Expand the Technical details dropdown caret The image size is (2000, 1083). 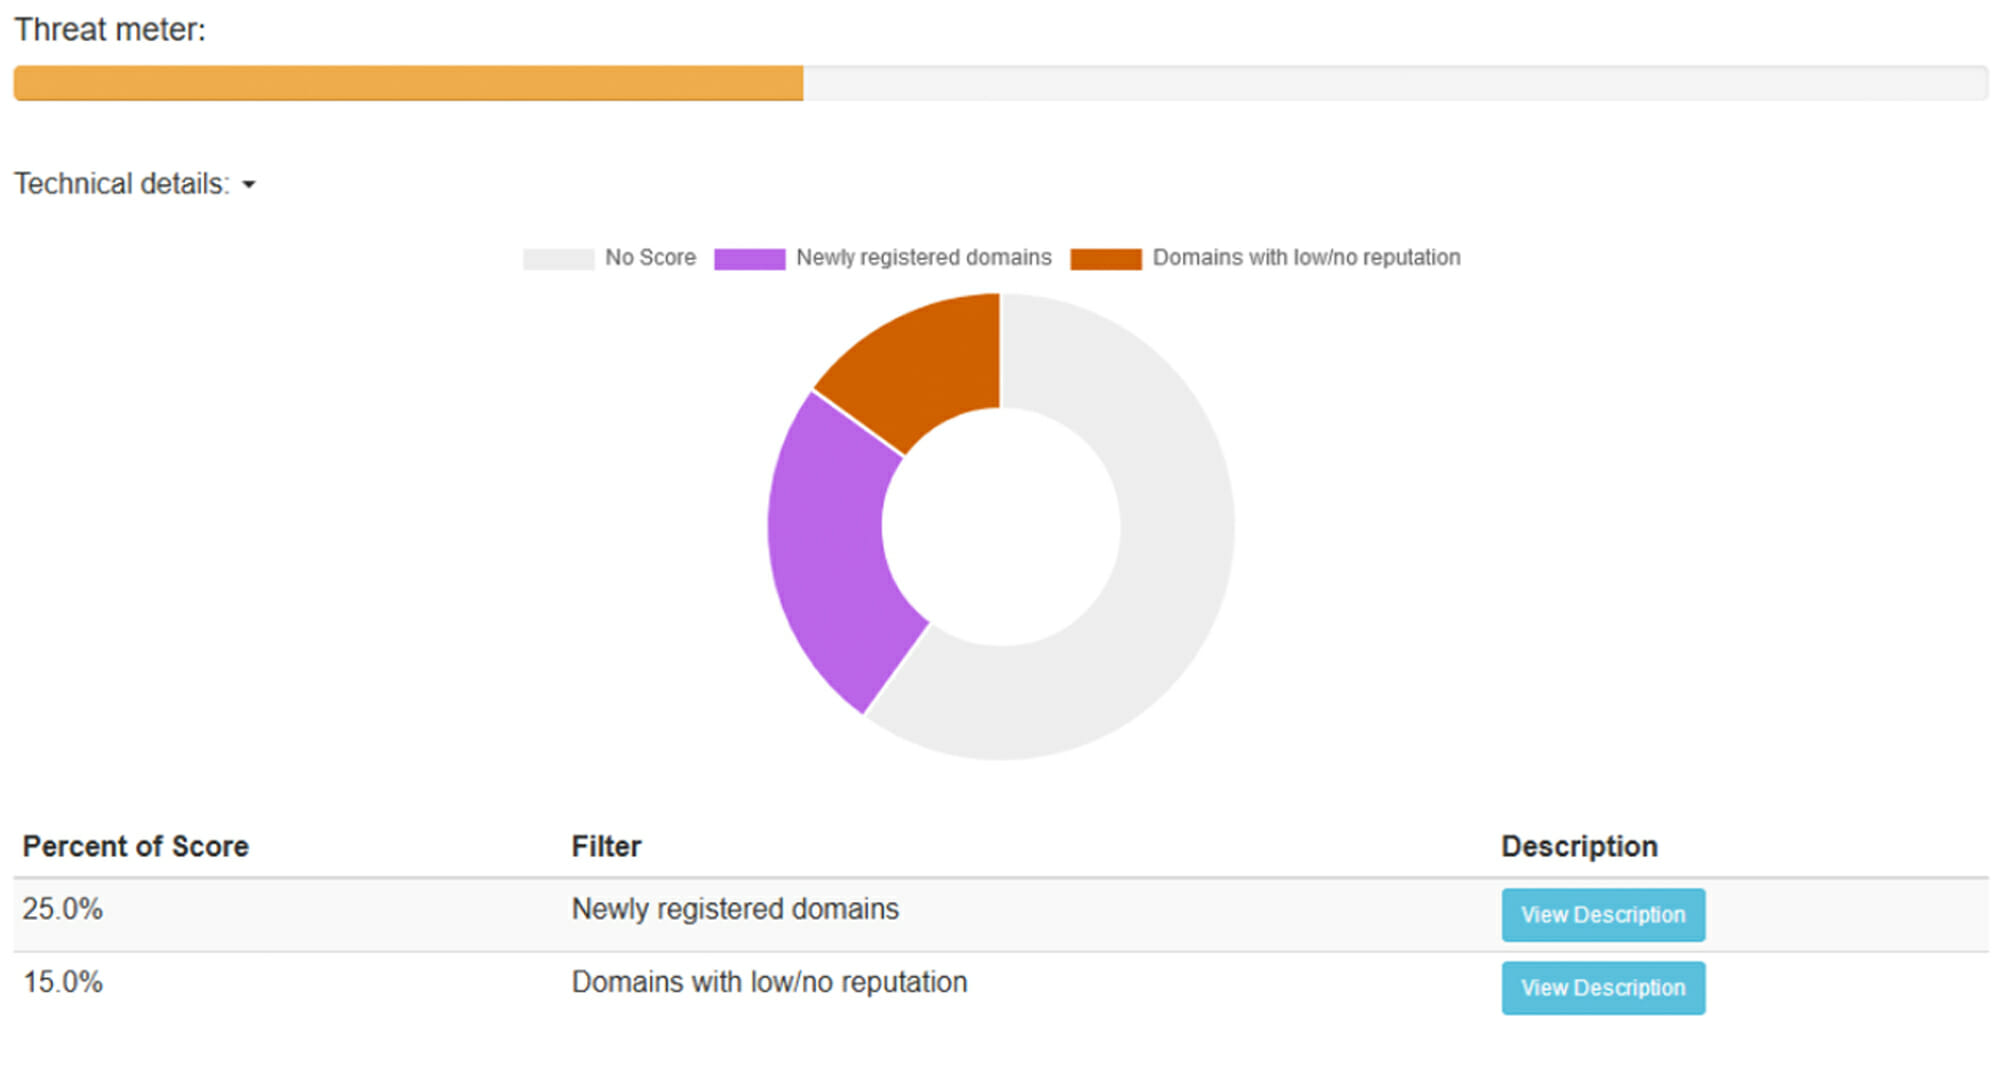[249, 185]
